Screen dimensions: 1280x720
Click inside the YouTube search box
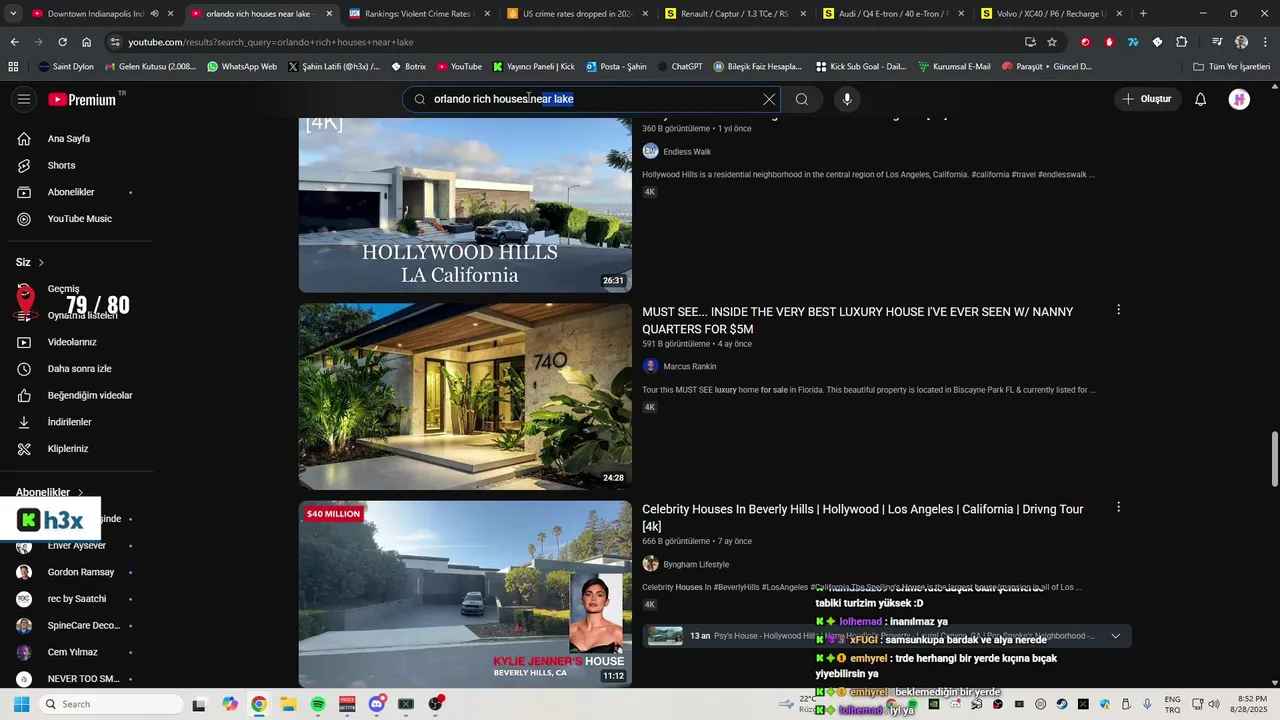(592, 99)
